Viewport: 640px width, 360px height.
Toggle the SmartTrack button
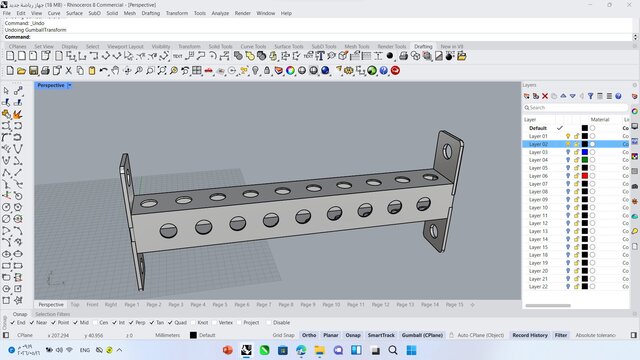tap(381, 335)
